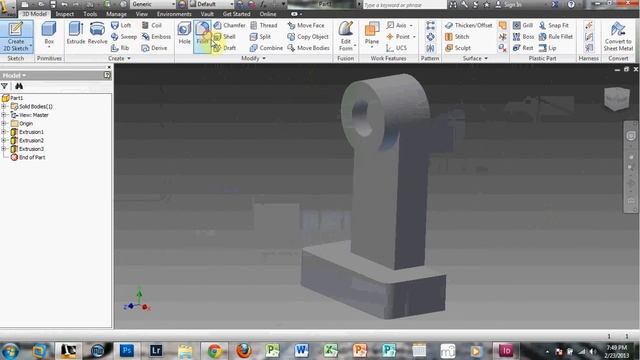Pick the Emboss tool
Viewport: 640px width, 360px height.
point(156,37)
